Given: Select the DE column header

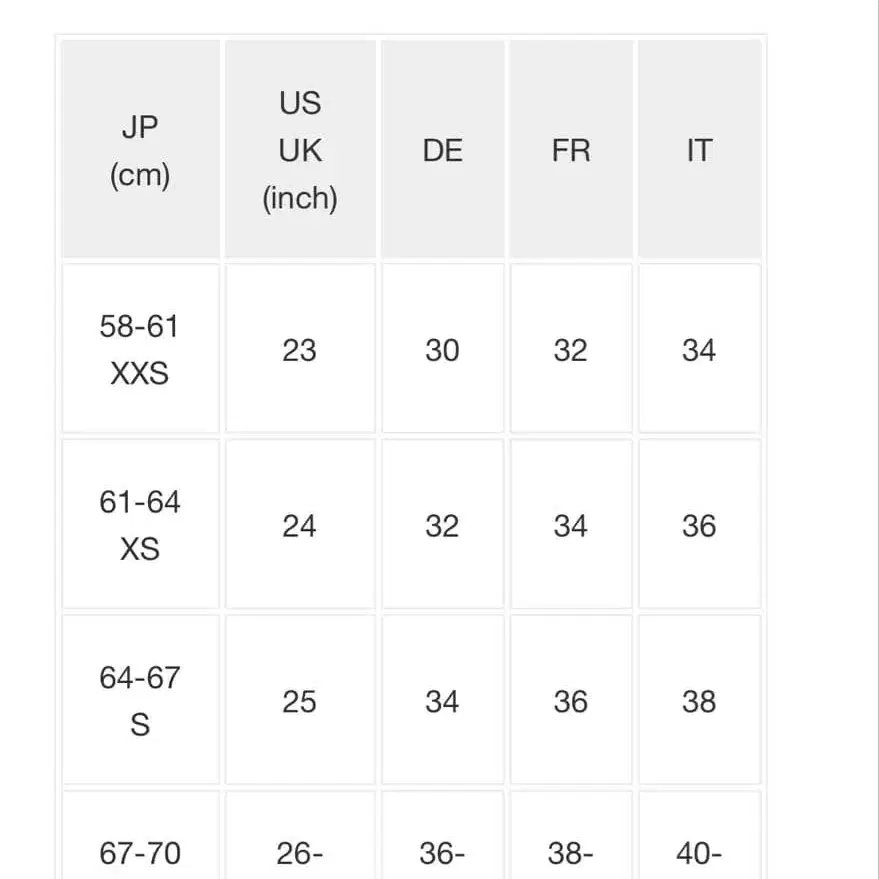Looking at the screenshot, I should click(x=442, y=150).
